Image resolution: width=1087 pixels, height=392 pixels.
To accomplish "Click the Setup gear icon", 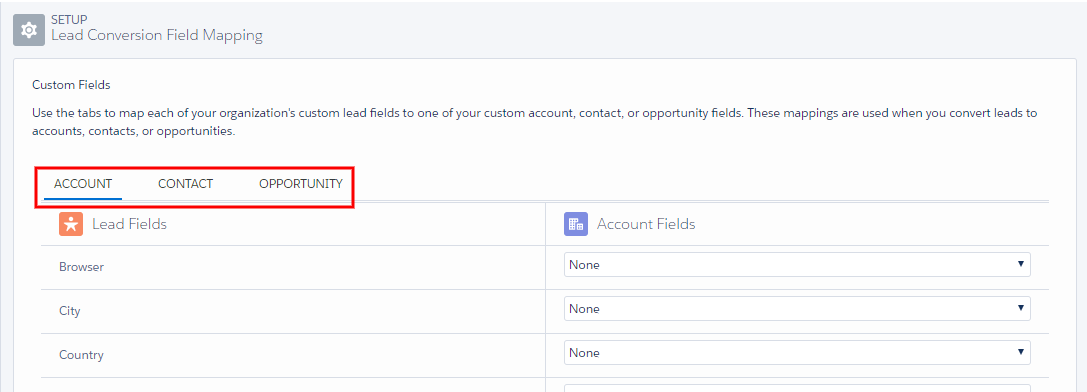I will 29,30.
